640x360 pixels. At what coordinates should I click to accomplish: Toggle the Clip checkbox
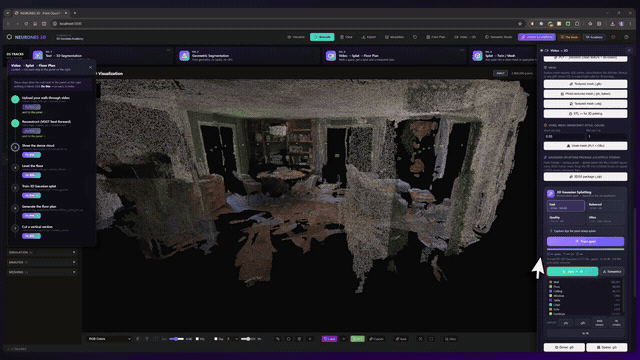coord(216,339)
